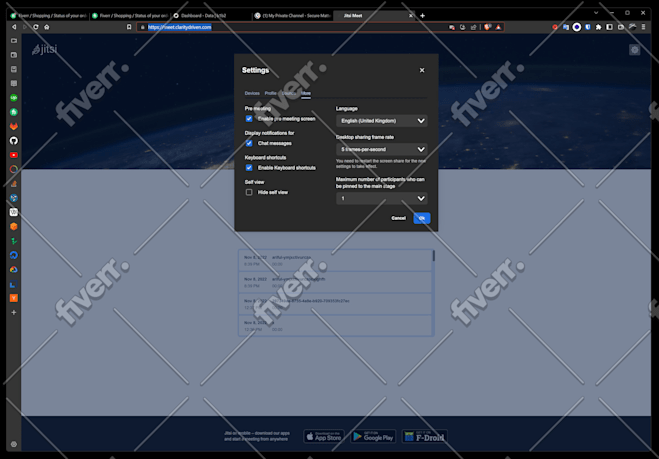Open Brave Shields lion icon
The height and width of the screenshot is (459, 659).
pos(487,27)
